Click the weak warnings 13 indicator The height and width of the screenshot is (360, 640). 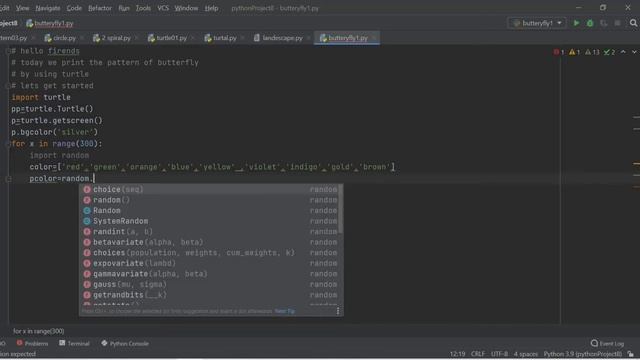click(592, 52)
